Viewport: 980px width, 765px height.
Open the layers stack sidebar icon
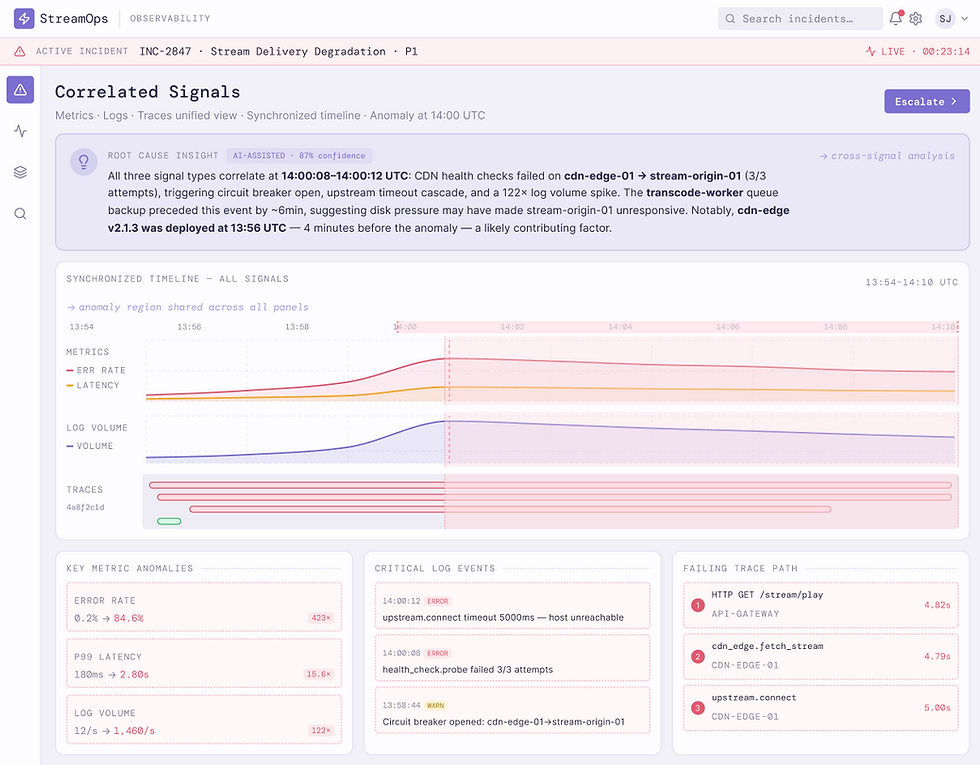[x=20, y=172]
